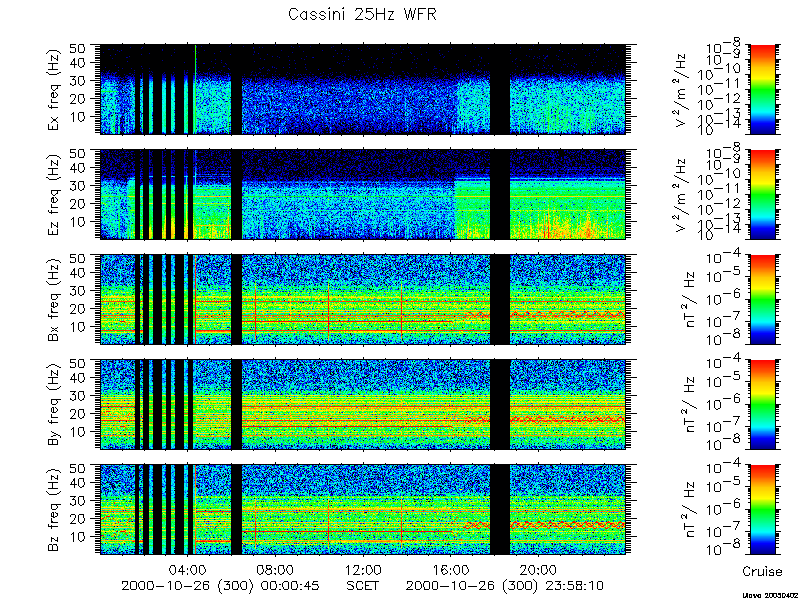
Task: Click the nT²/Hz unit label of Bx colorbar
Action: [x=689, y=299]
